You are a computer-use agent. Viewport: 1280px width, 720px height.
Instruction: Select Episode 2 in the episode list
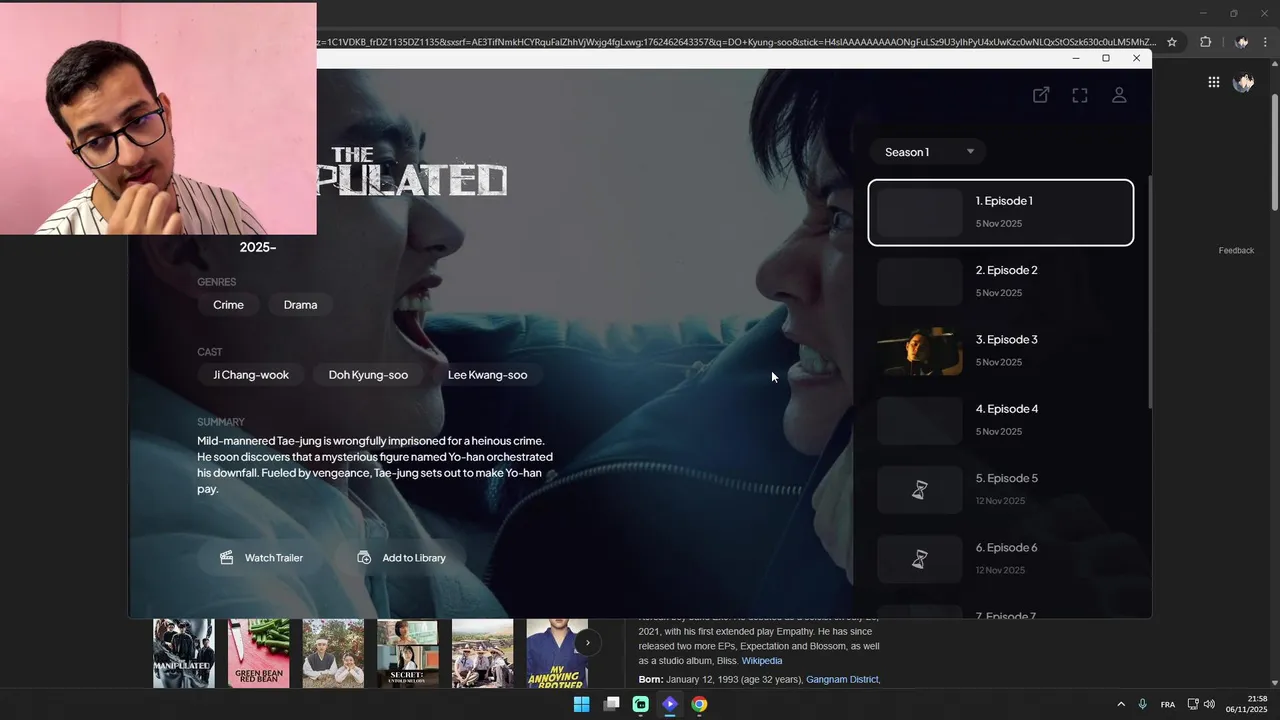tap(1001, 281)
